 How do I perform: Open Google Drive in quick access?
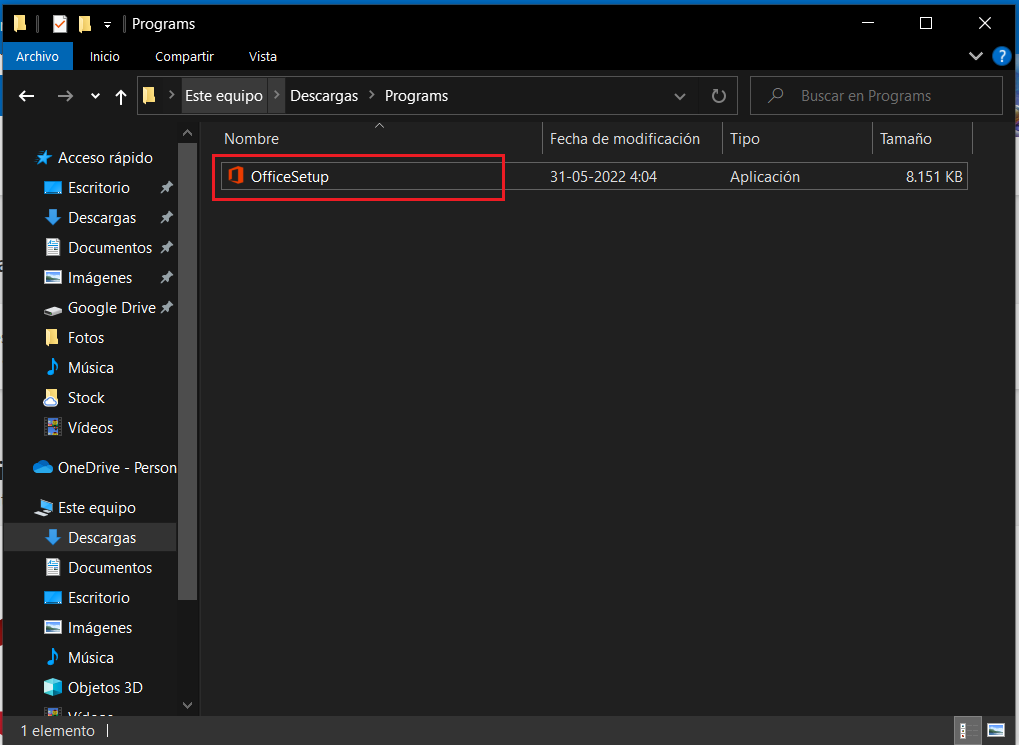[110, 308]
